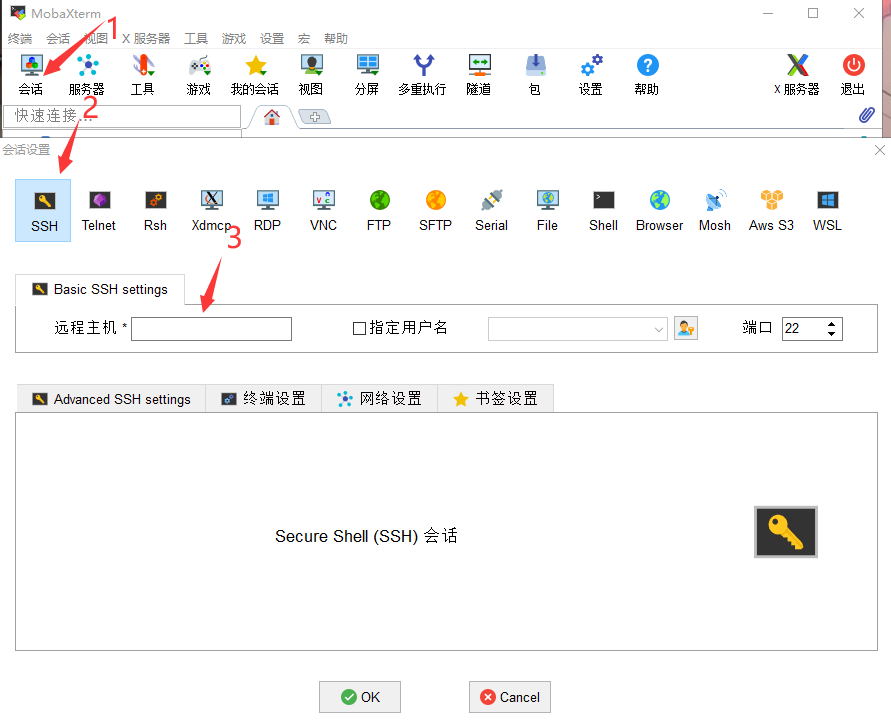This screenshot has height=728, width=891.
Task: Switch to the 终端设置 tab
Action: tap(264, 399)
